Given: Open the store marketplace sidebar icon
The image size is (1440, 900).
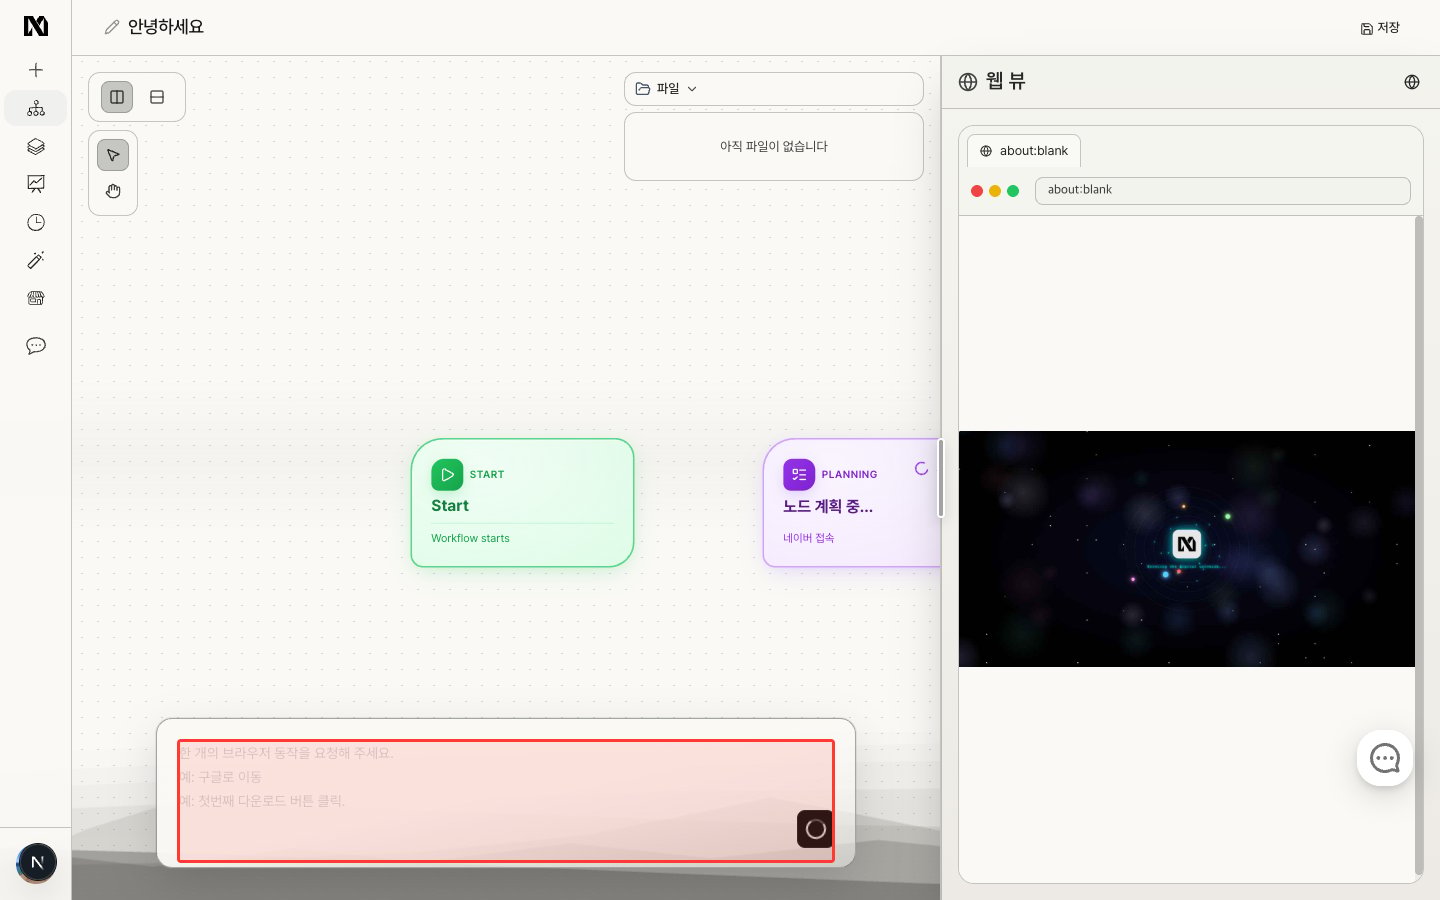Looking at the screenshot, I should tap(36, 298).
